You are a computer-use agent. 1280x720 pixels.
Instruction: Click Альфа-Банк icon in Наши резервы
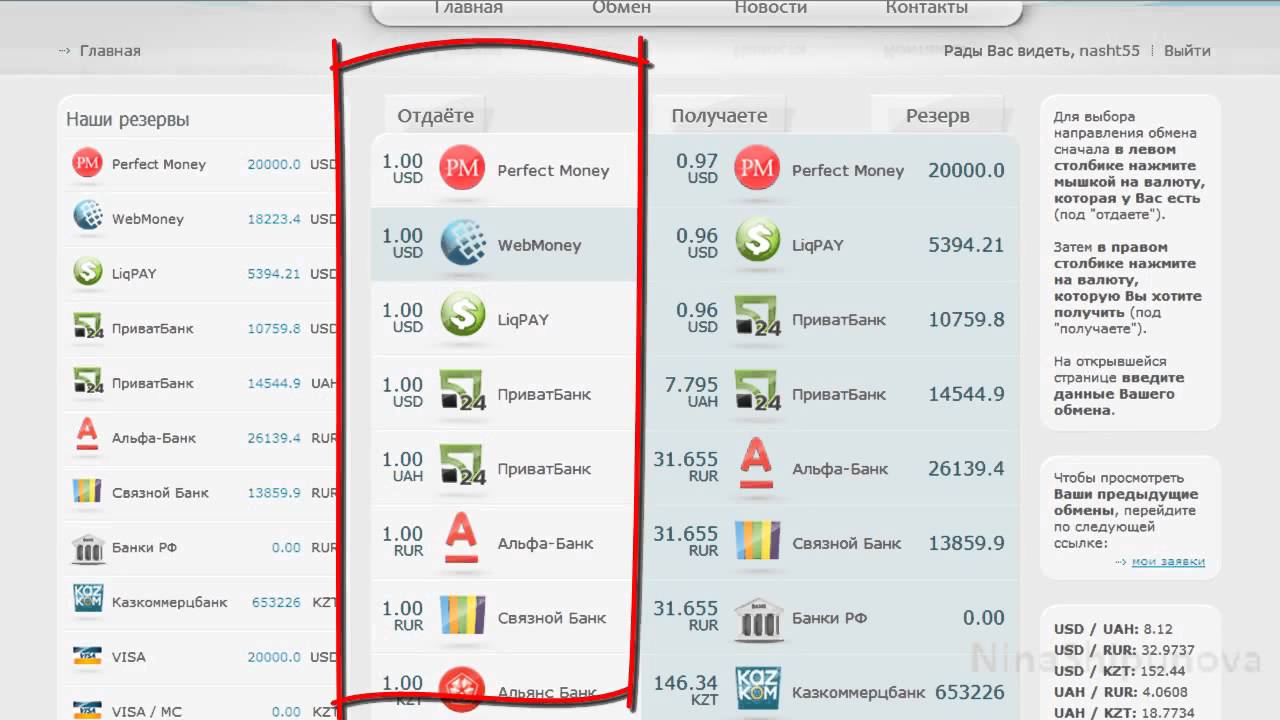pyautogui.click(x=88, y=436)
